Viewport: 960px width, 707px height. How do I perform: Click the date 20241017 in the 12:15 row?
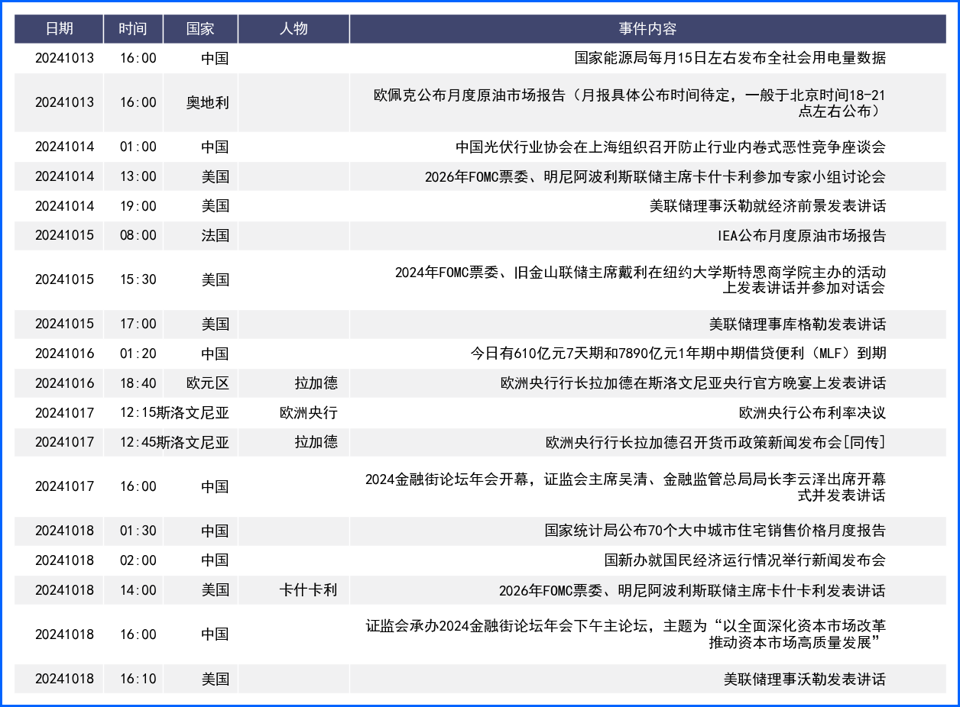64,413
